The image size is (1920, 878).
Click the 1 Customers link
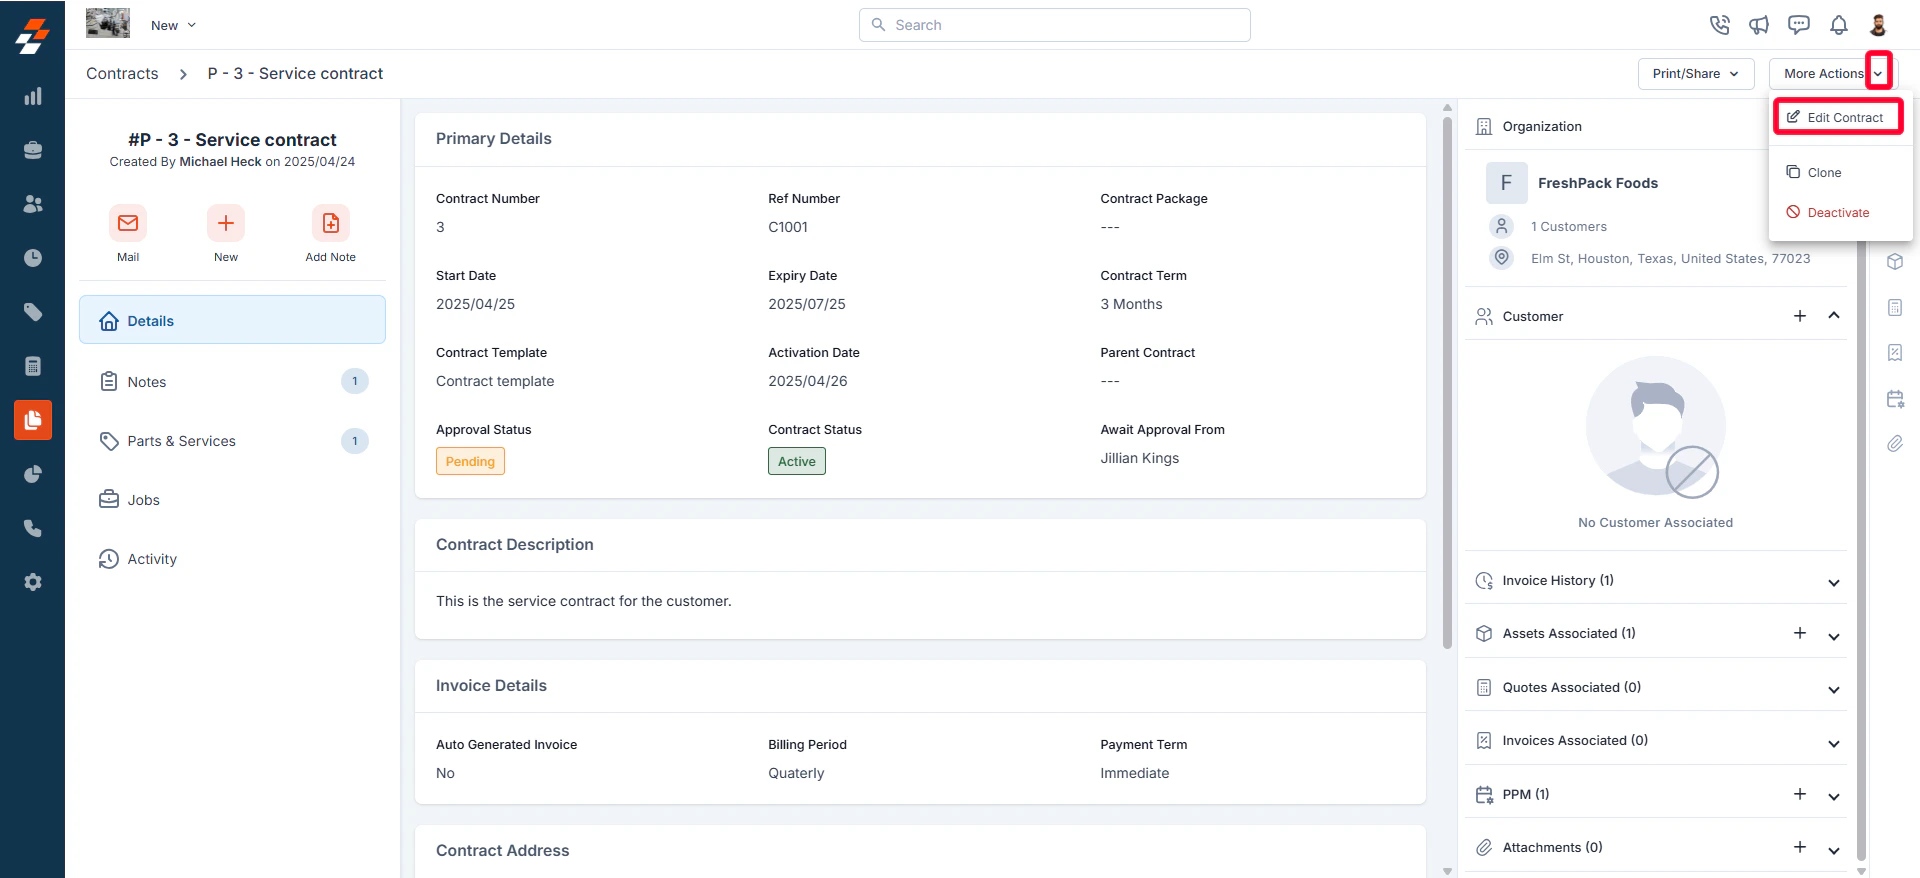click(1568, 227)
